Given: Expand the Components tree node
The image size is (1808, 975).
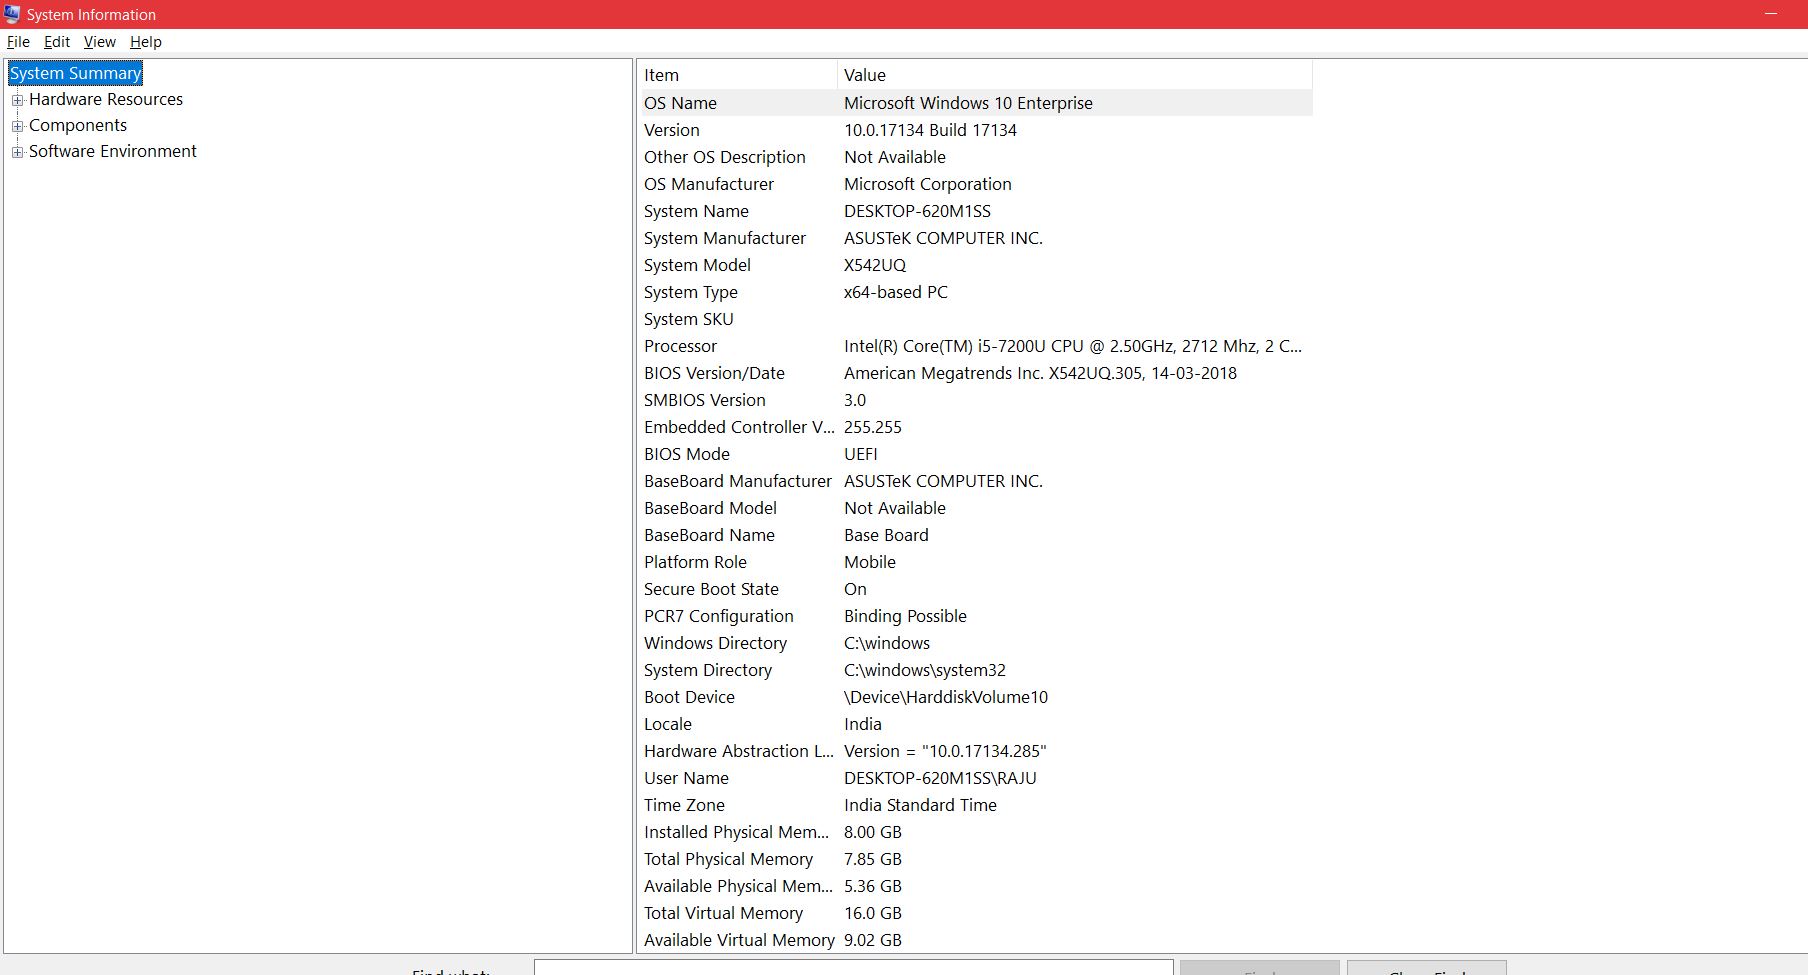Looking at the screenshot, I should 17,126.
